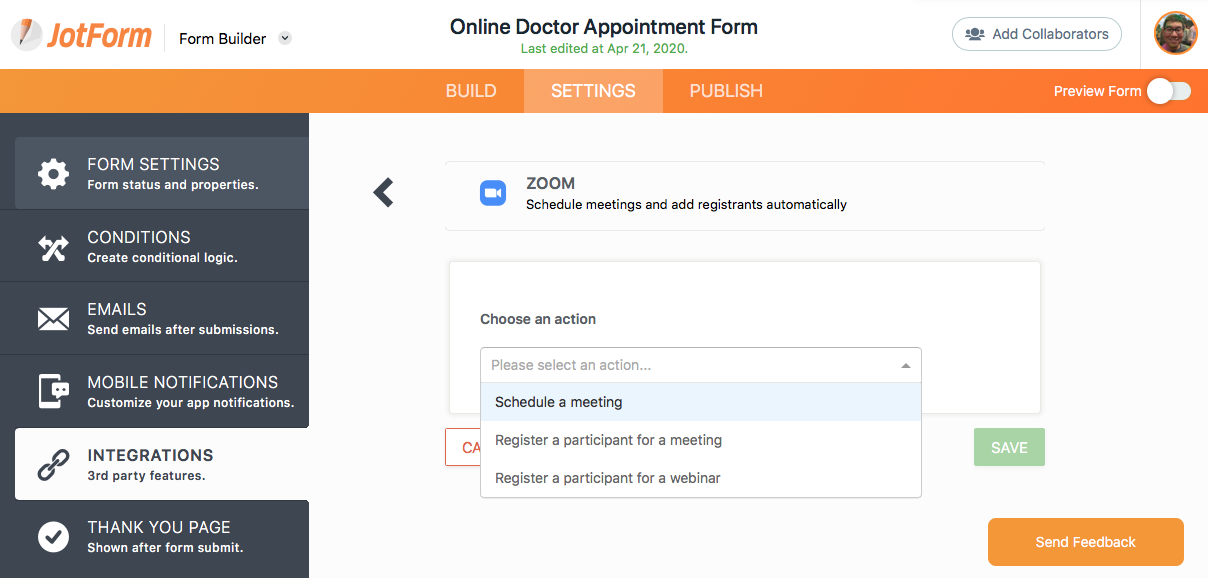Click the Form Settings gear icon
Image resolution: width=1208 pixels, height=578 pixels.
[54, 173]
